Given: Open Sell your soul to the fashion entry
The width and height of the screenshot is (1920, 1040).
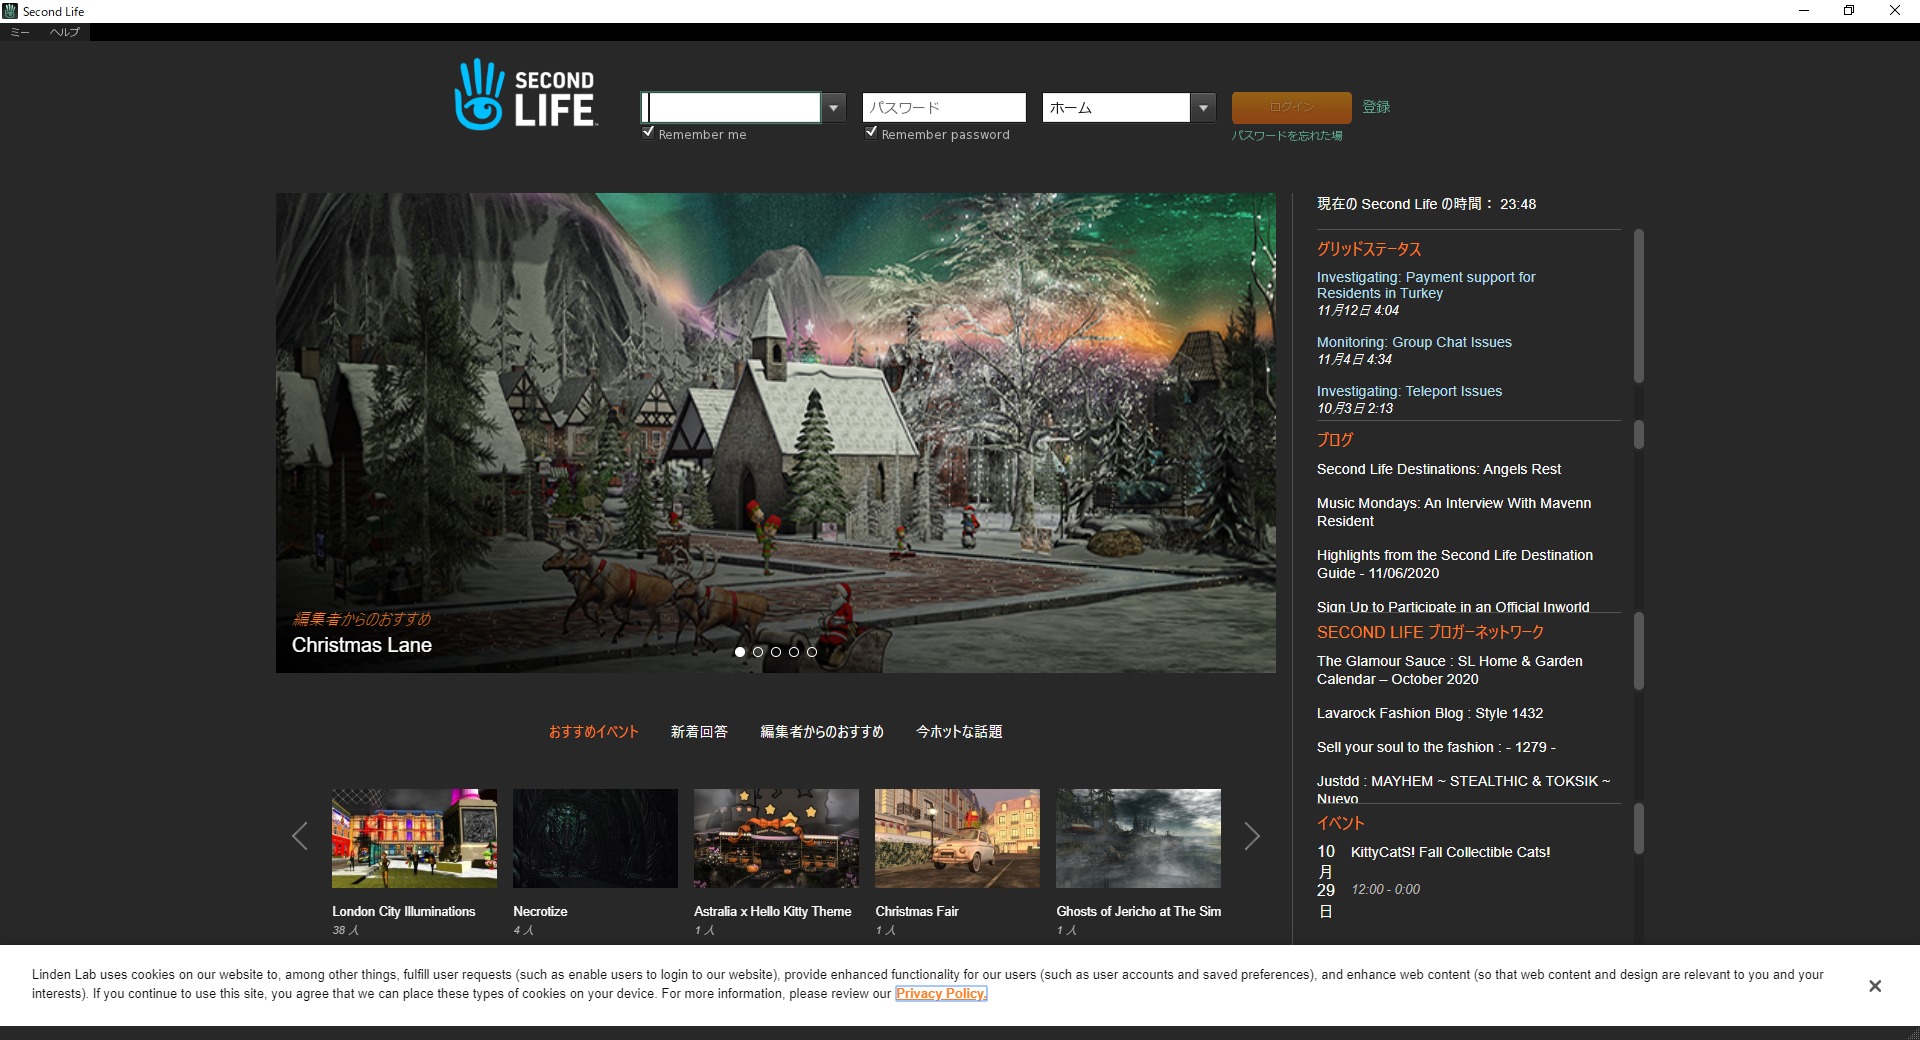Looking at the screenshot, I should (x=1436, y=747).
